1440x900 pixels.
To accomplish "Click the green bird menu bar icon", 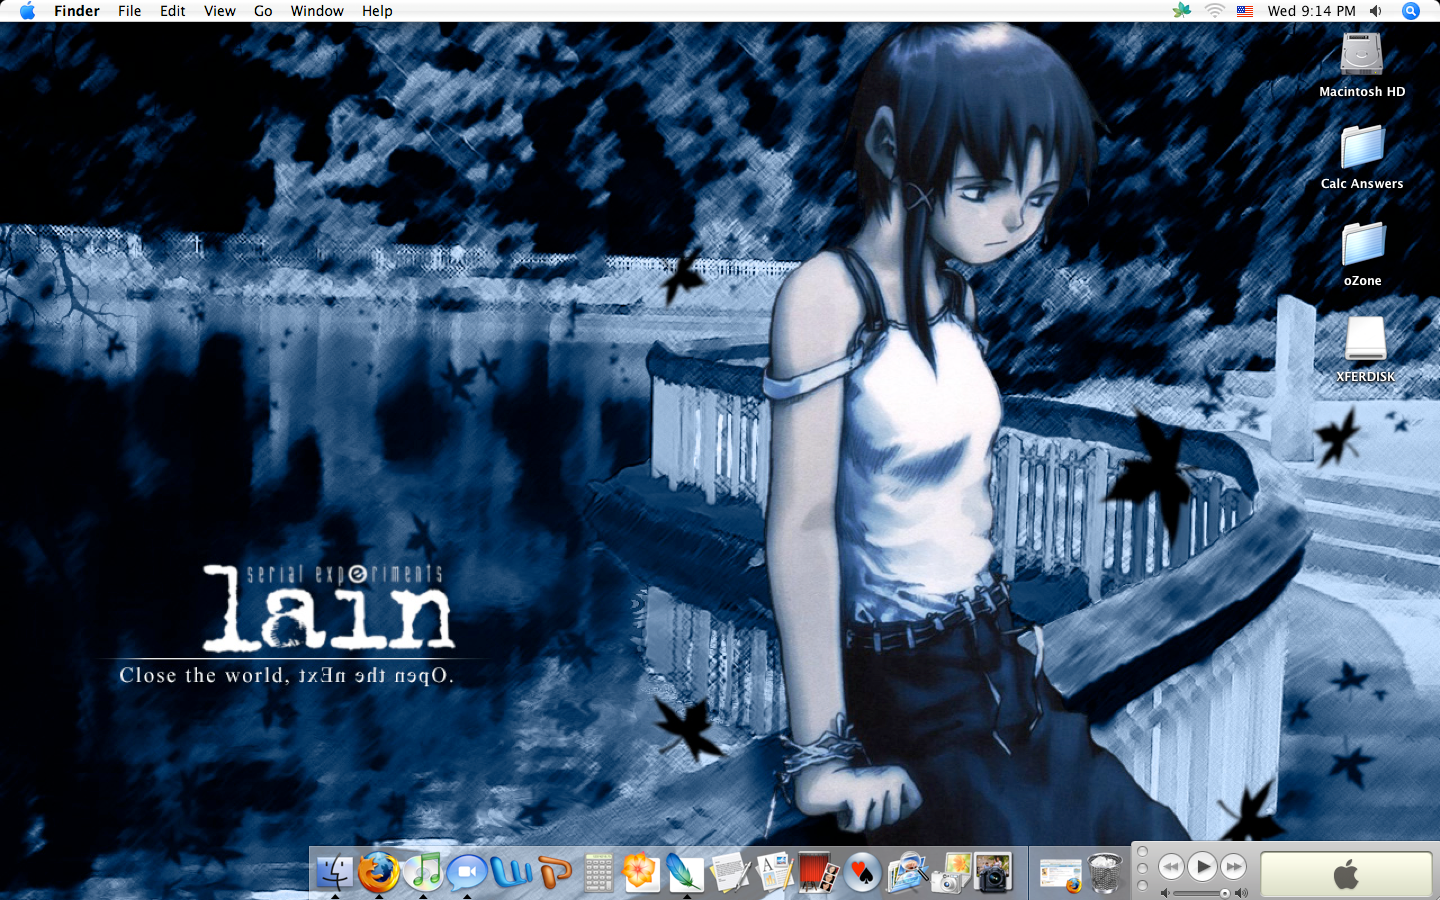I will click(1182, 11).
